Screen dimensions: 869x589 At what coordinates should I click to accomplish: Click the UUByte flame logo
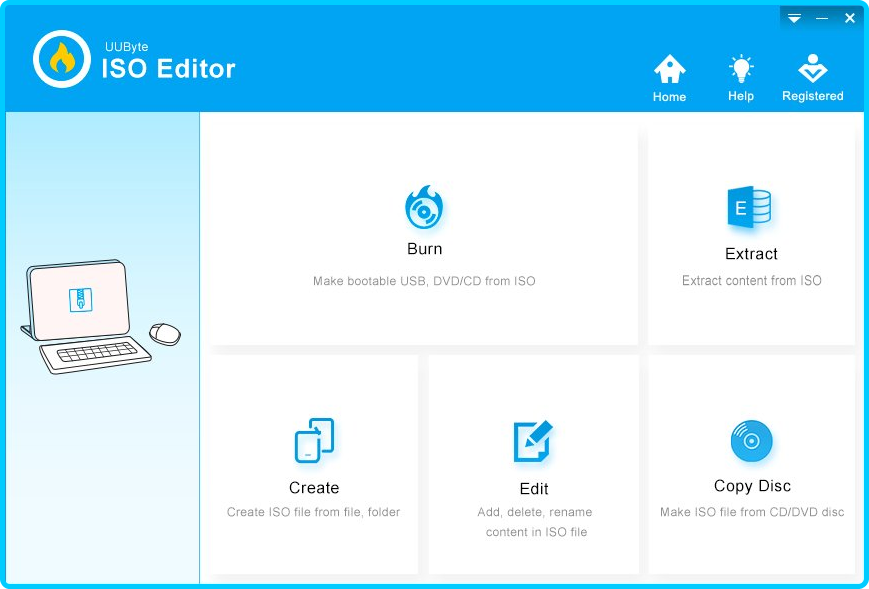(x=62, y=59)
